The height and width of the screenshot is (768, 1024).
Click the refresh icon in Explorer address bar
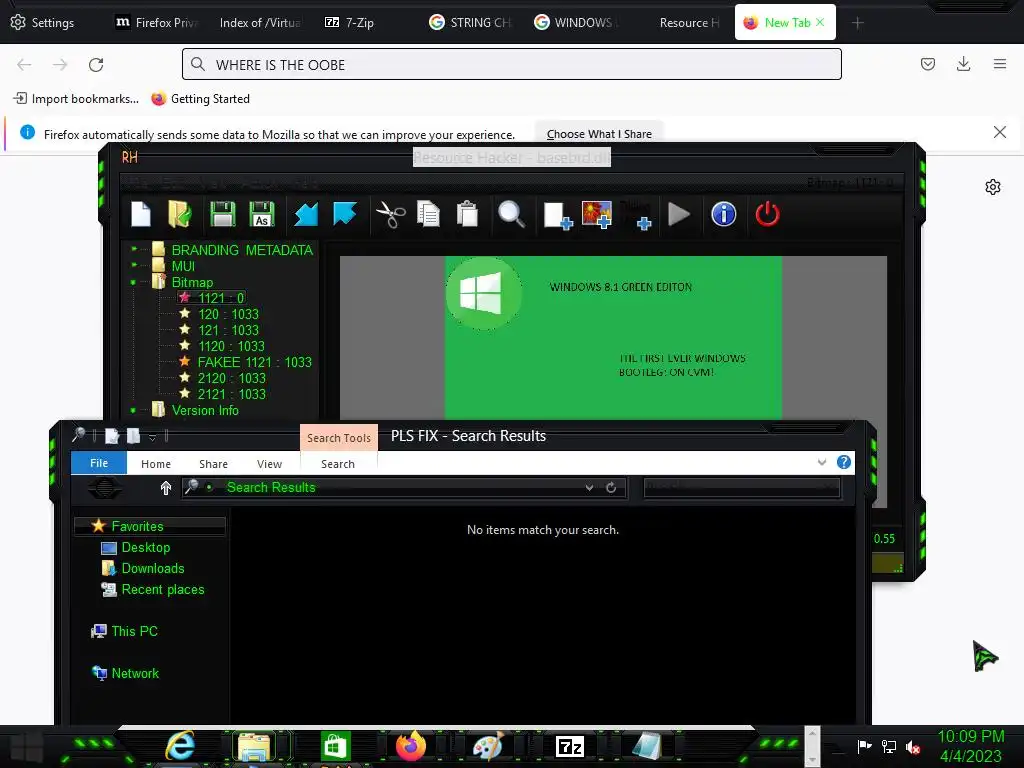(611, 488)
